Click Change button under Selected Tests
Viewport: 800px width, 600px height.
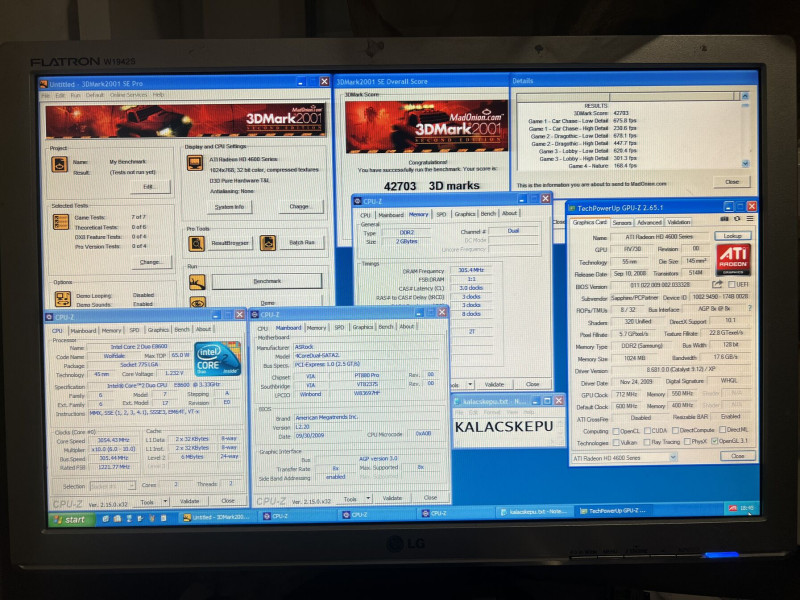click(x=151, y=262)
